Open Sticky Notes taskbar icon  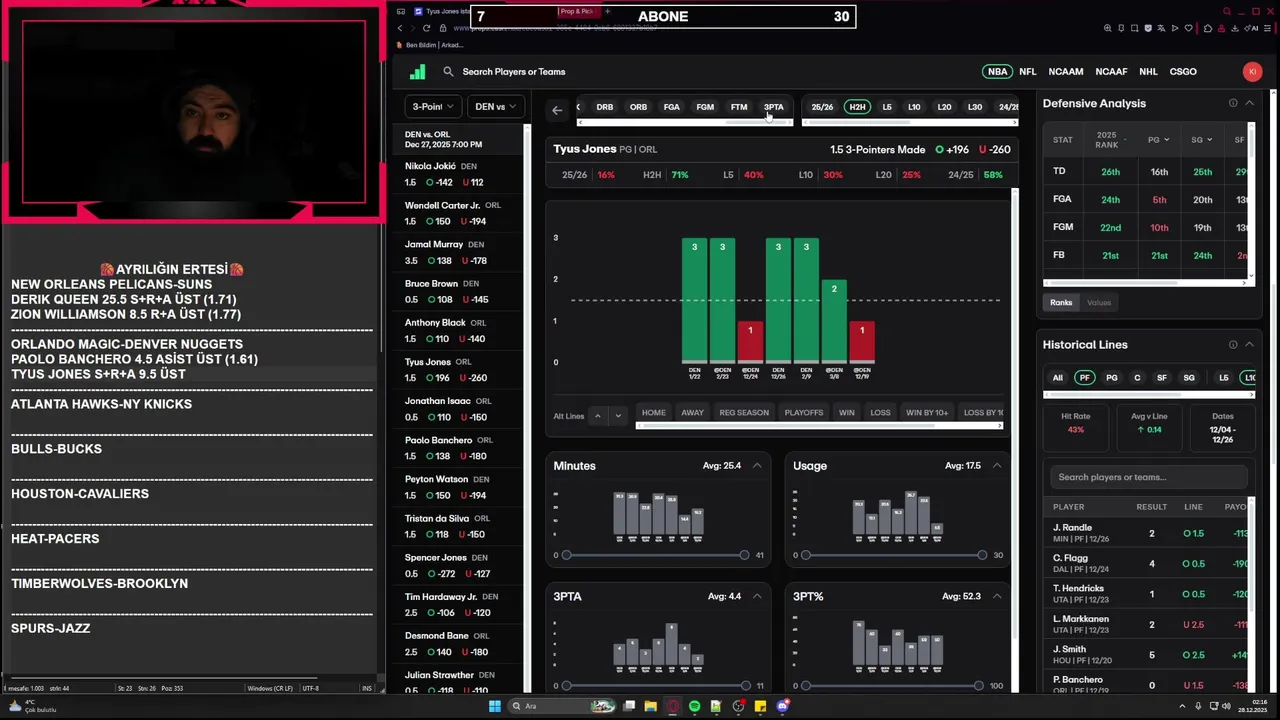(x=760, y=706)
